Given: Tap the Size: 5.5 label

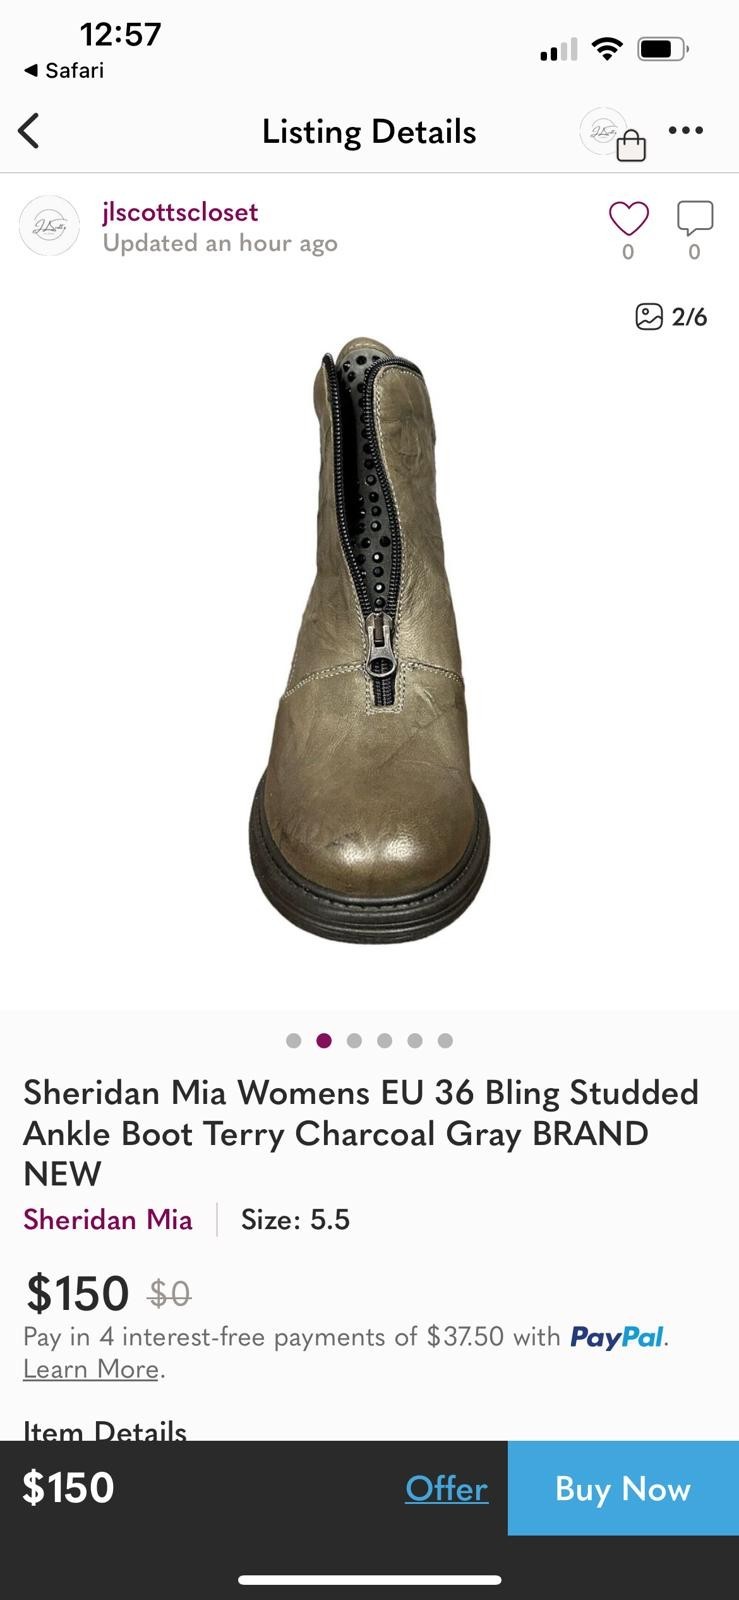Looking at the screenshot, I should [295, 1219].
